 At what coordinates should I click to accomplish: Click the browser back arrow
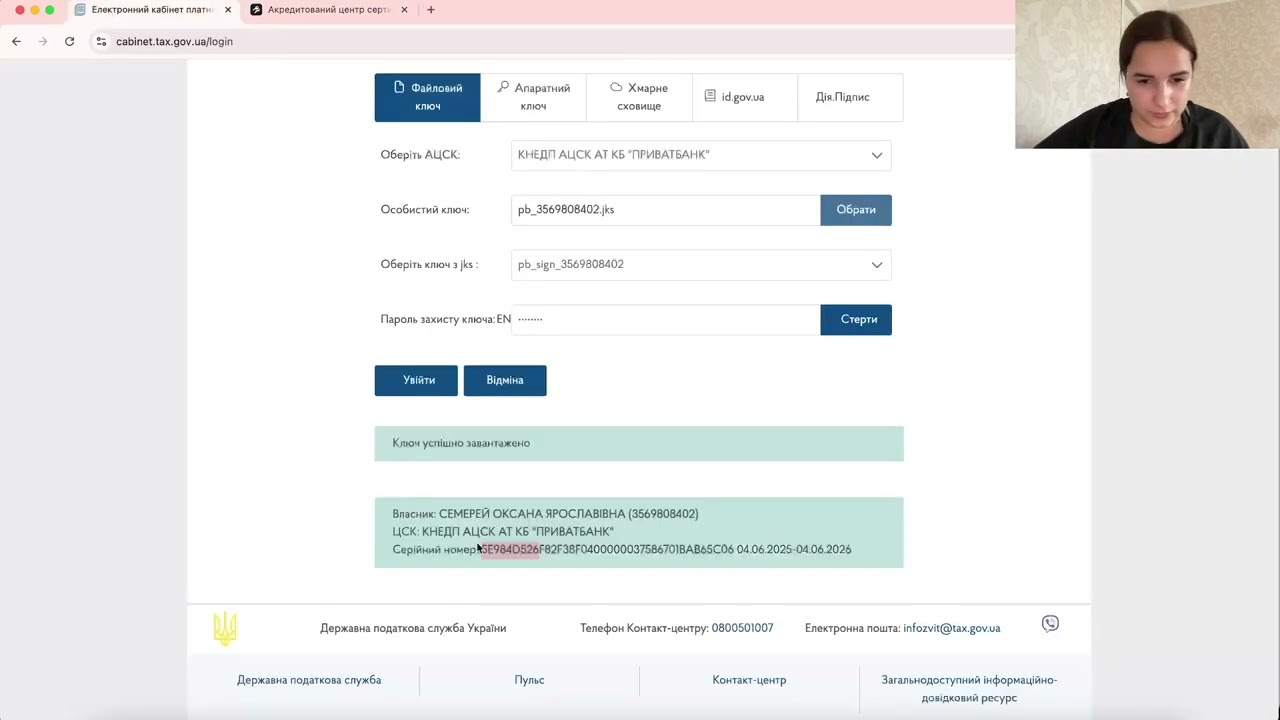click(16, 41)
